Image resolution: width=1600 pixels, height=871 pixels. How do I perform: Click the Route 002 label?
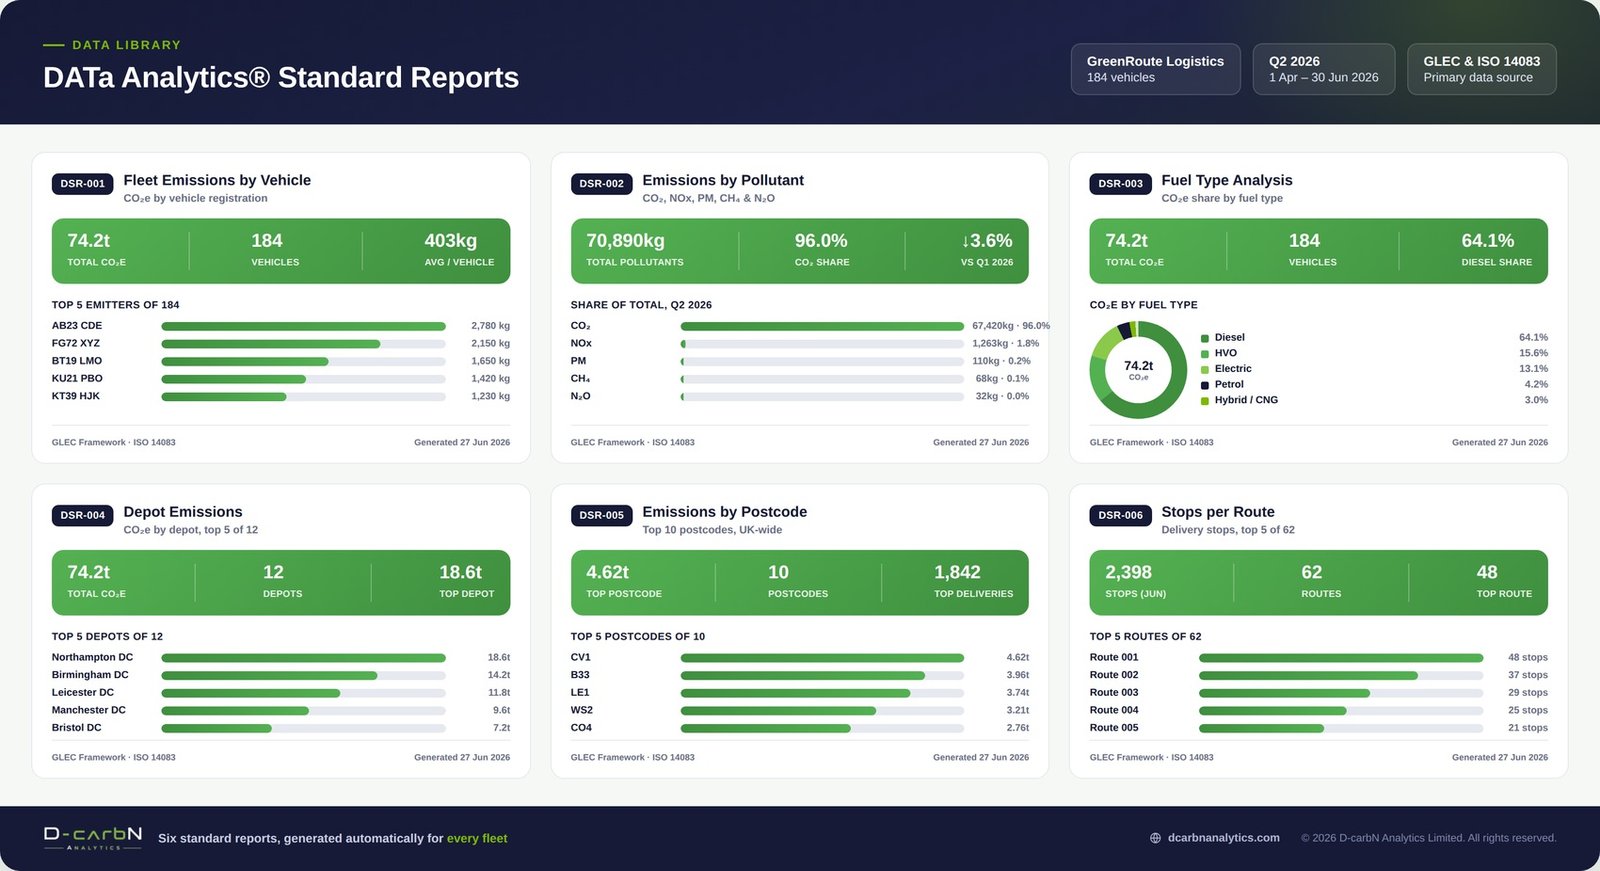1114,675
